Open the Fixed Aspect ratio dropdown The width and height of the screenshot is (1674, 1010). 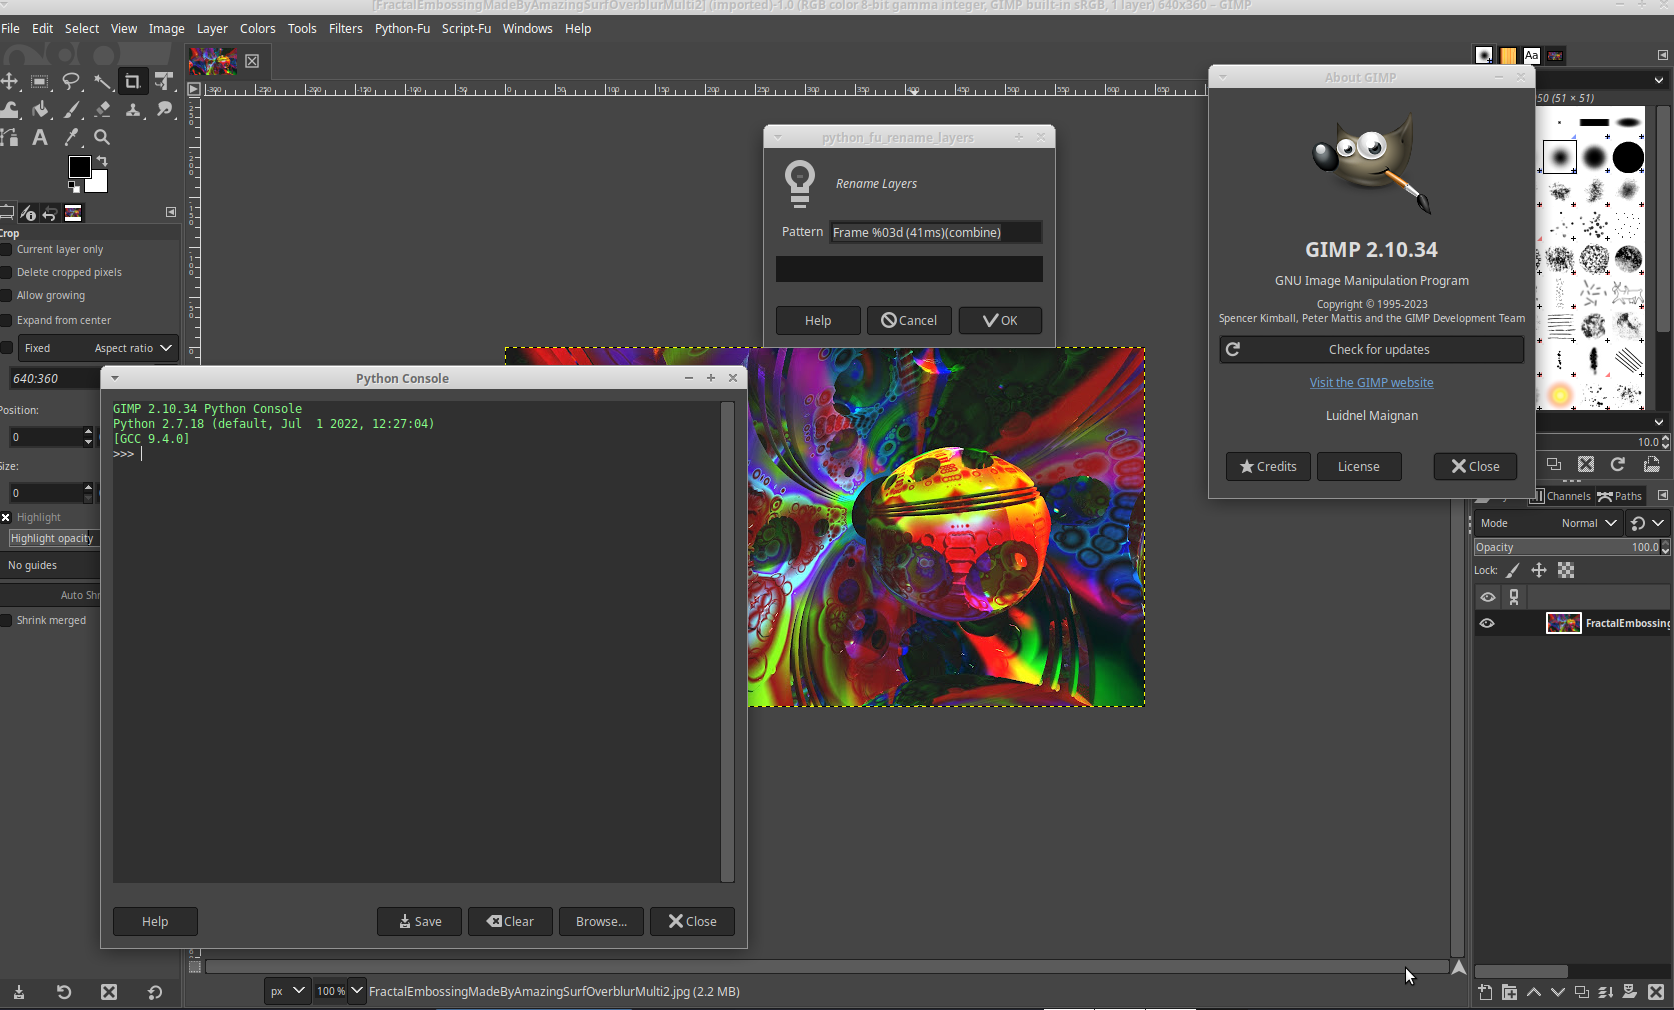click(134, 348)
